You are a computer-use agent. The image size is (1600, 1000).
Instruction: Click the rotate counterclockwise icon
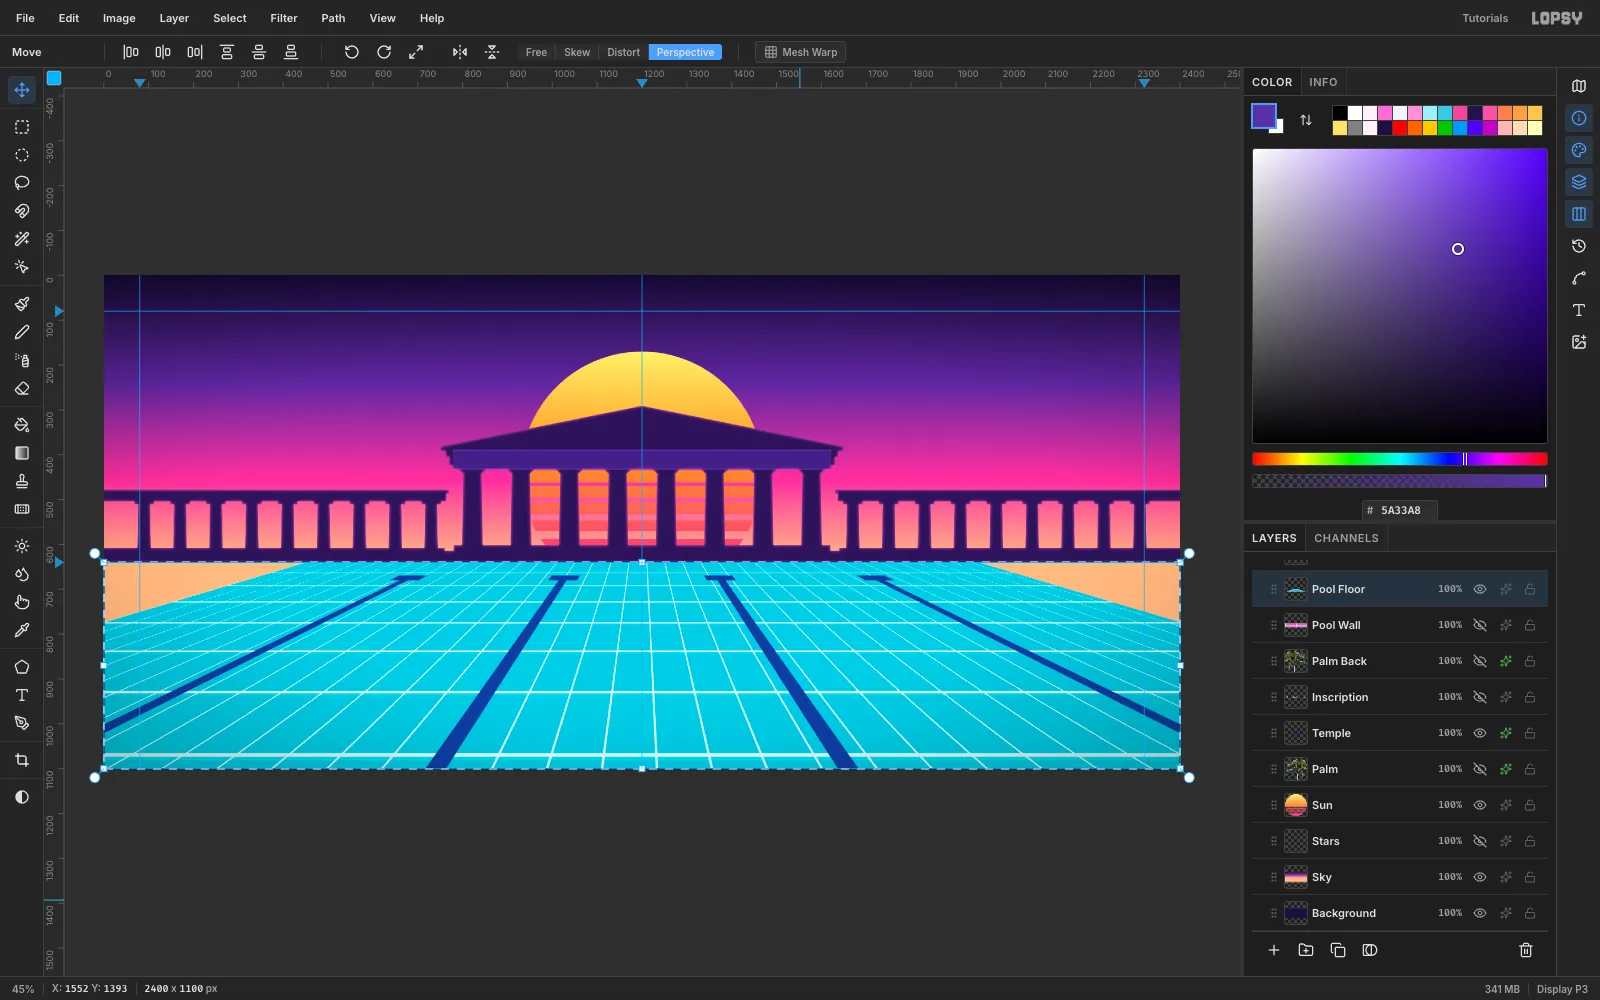(x=351, y=52)
